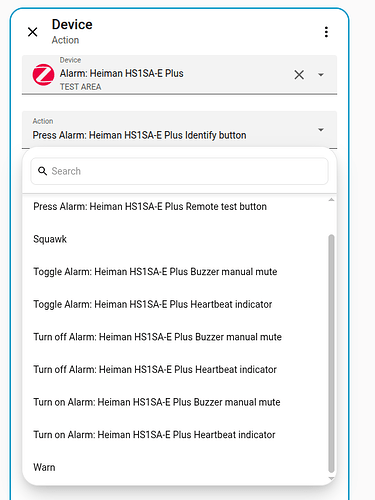Select Turn off Buzzer manual mute
Screen dimensions: 375x500
175,337
